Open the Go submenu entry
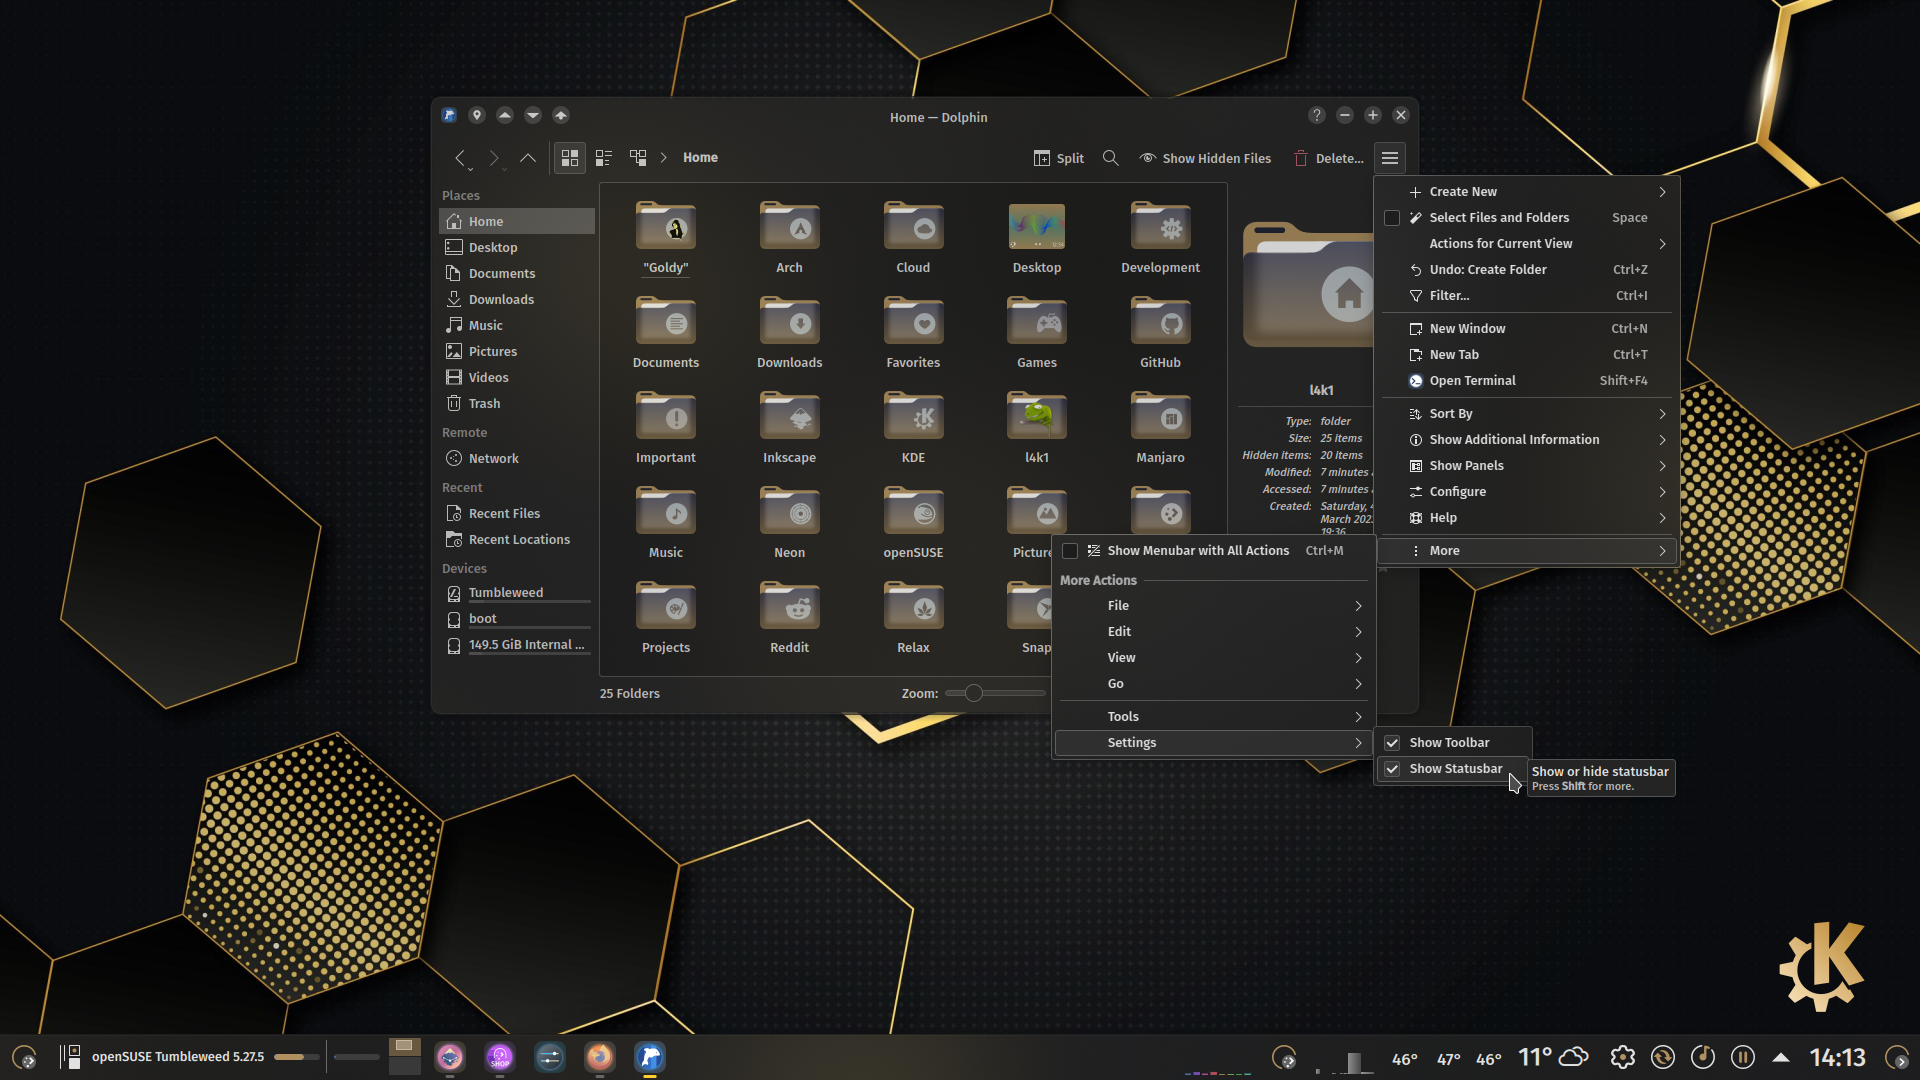 tap(1214, 683)
